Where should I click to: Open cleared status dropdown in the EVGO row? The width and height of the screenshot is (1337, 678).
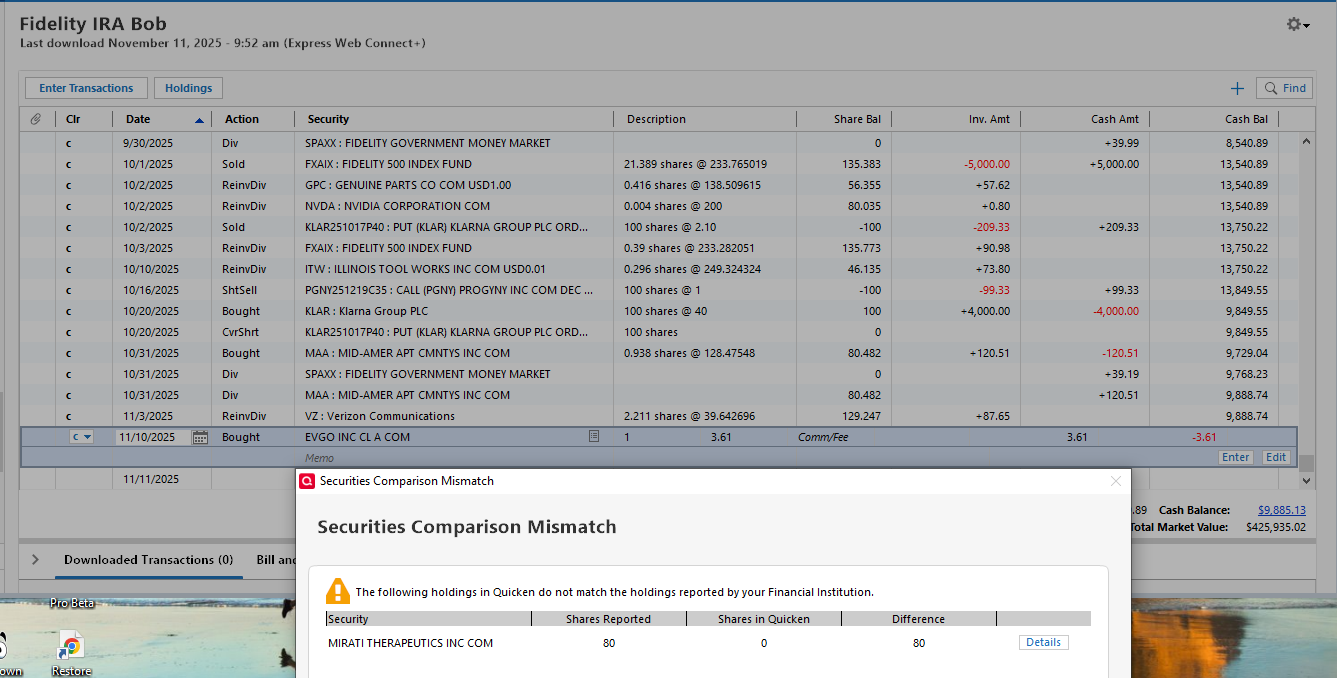pyautogui.click(x=82, y=437)
